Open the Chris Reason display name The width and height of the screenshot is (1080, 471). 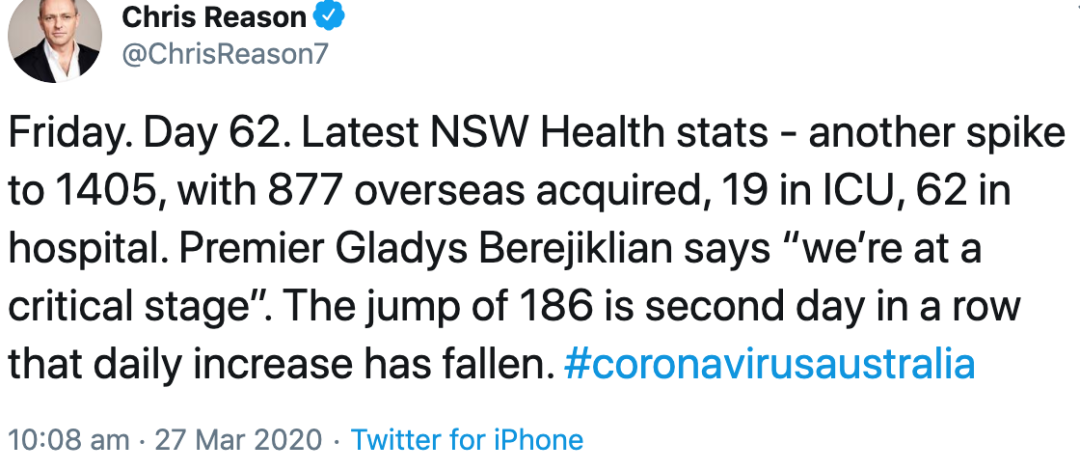[x=214, y=17]
